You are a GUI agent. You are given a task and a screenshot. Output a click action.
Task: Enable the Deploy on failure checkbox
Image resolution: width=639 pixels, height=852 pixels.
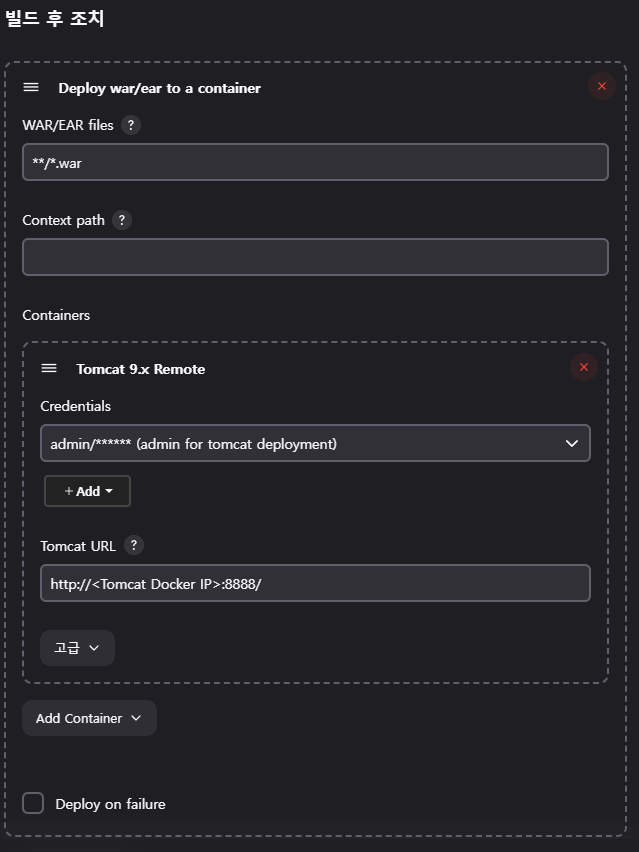[33, 803]
